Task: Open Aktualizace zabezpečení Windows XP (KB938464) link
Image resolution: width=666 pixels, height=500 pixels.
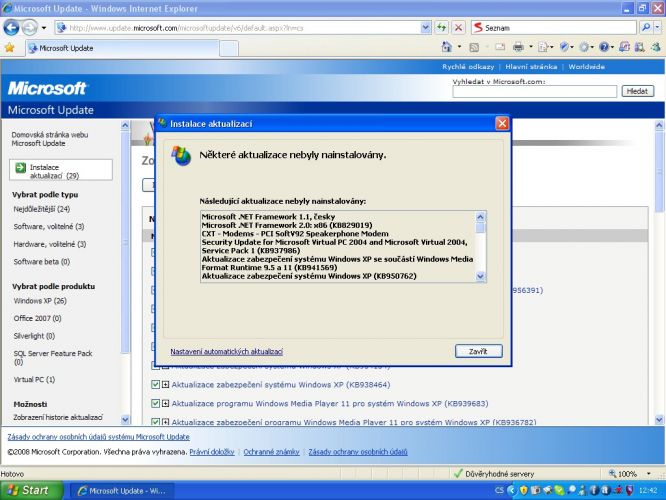Action: 281,385
